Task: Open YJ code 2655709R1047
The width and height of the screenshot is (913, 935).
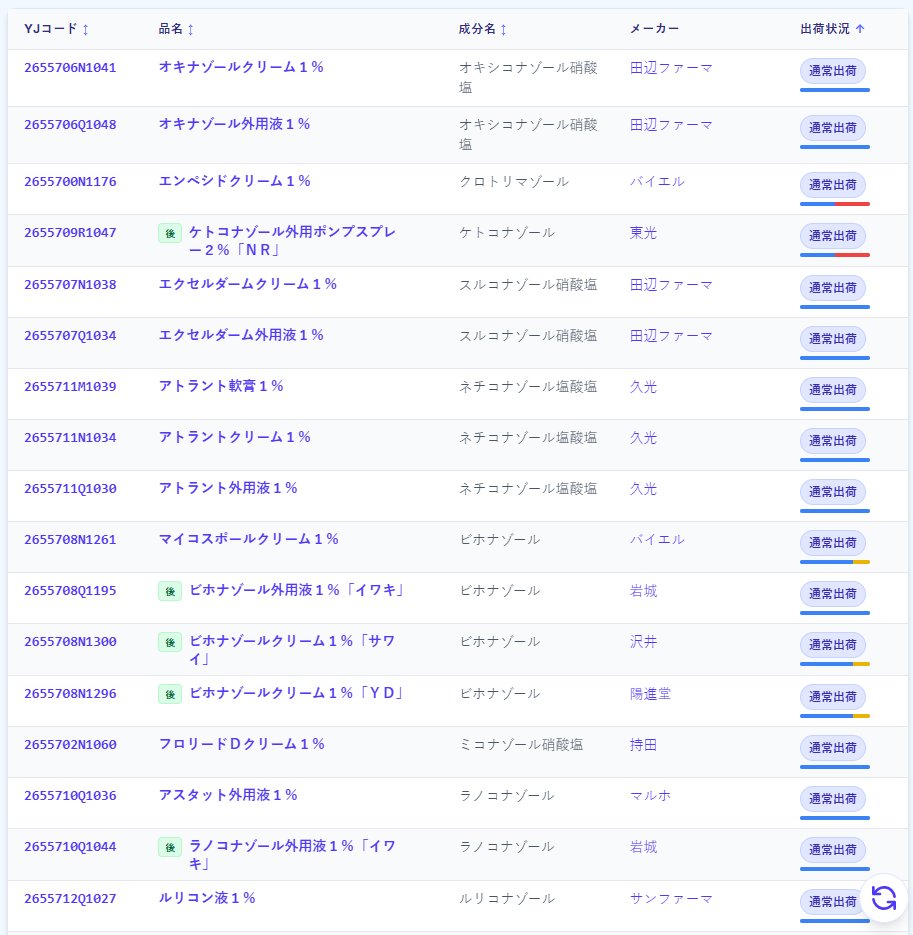Action: (x=70, y=233)
